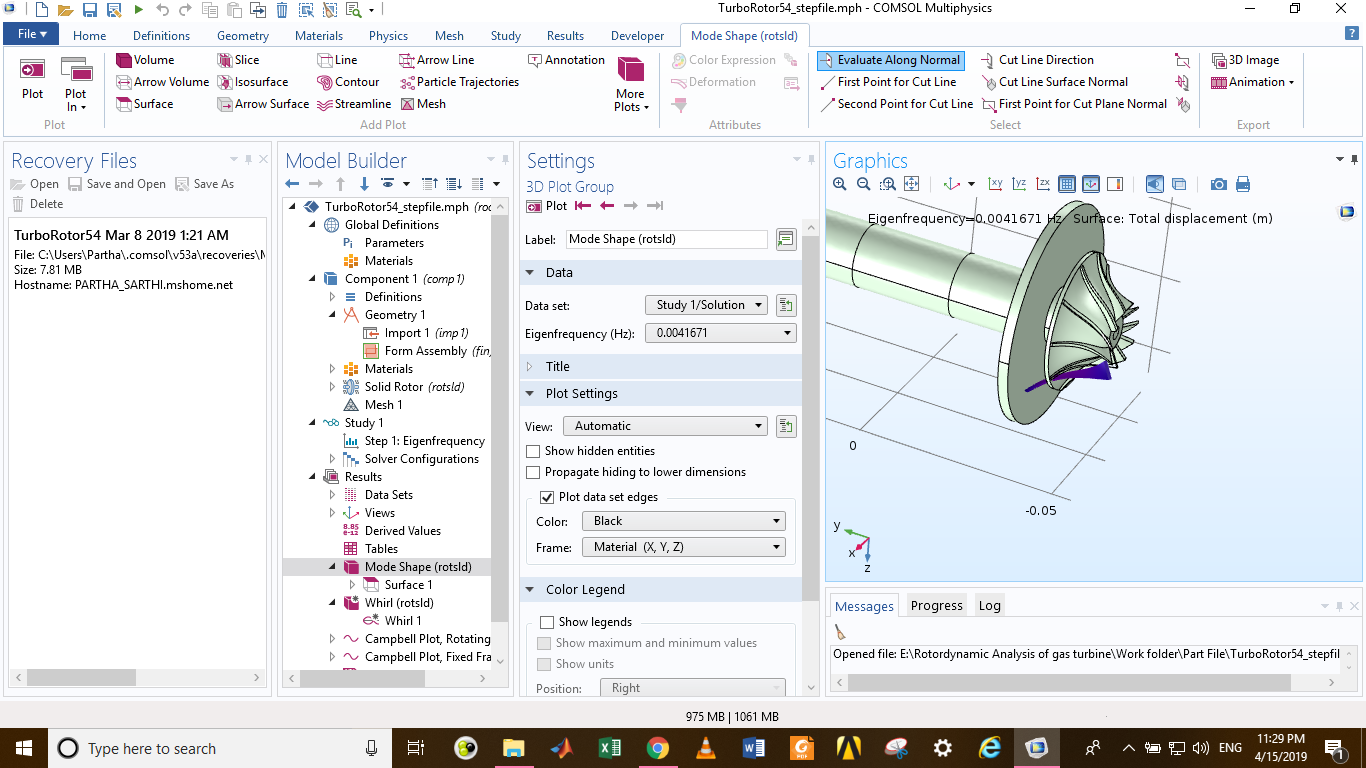Expand the Title section
Image resolution: width=1366 pixels, height=768 pixels.
[557, 367]
